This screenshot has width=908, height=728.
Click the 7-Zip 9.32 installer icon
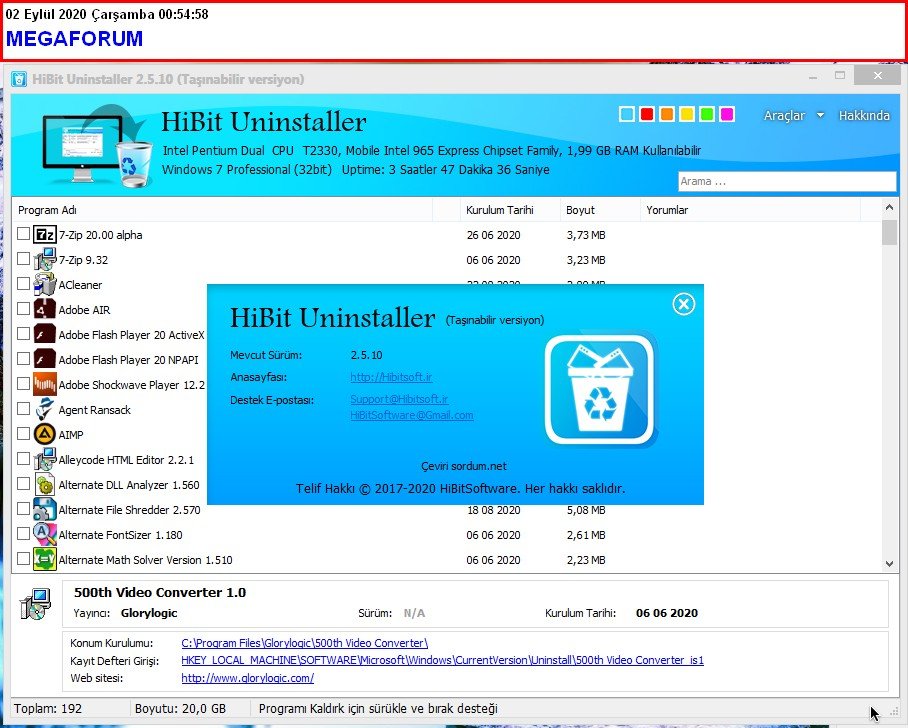[45, 259]
